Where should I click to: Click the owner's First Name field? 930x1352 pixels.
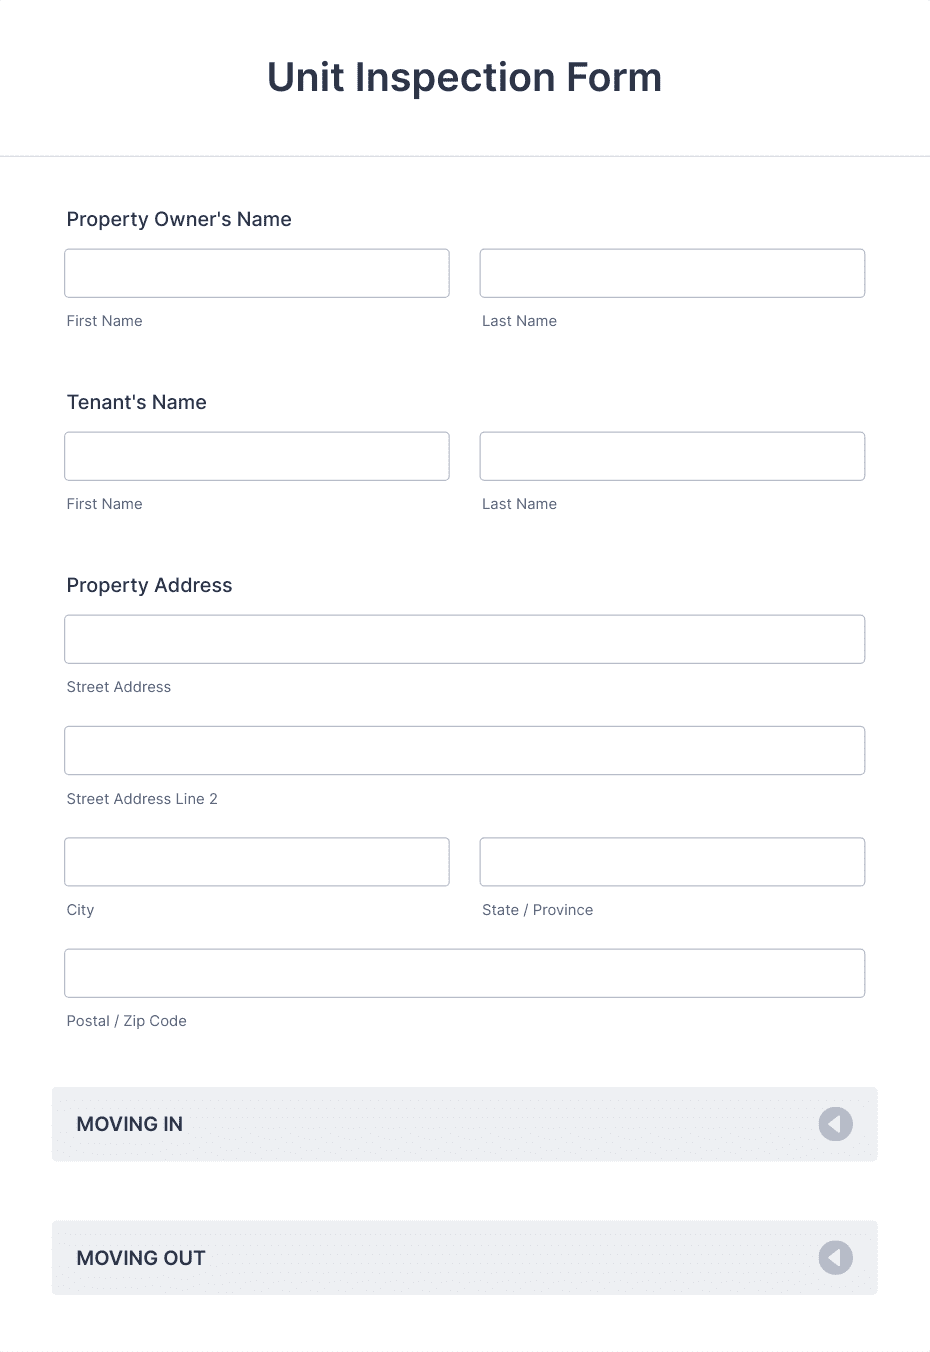point(256,272)
